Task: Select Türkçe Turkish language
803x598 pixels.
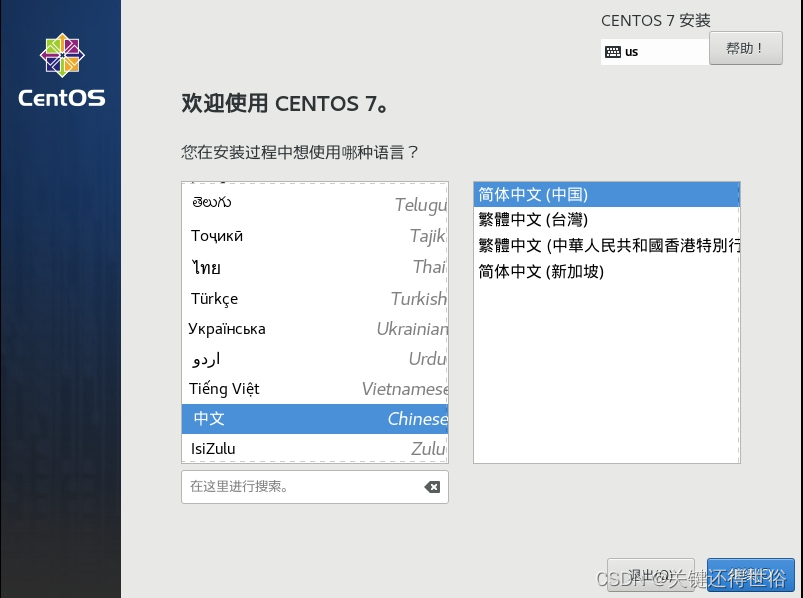Action: click(300, 297)
